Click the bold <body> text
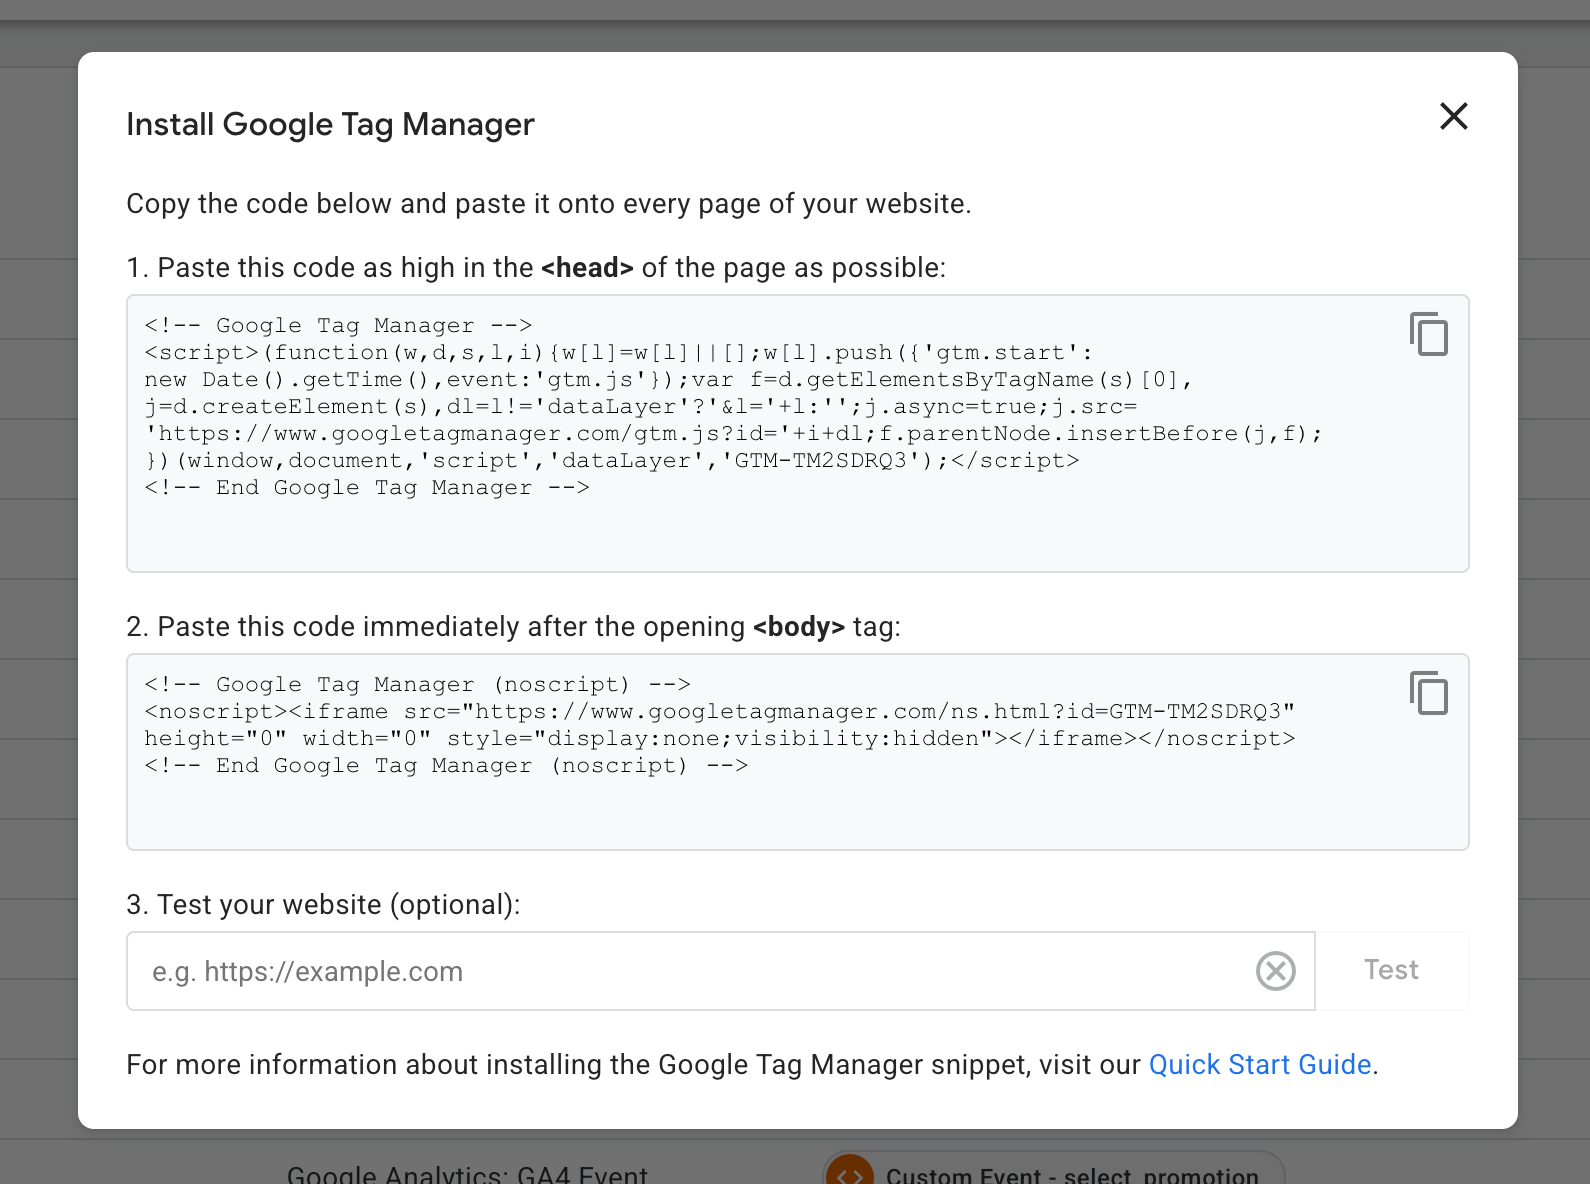 tap(799, 627)
